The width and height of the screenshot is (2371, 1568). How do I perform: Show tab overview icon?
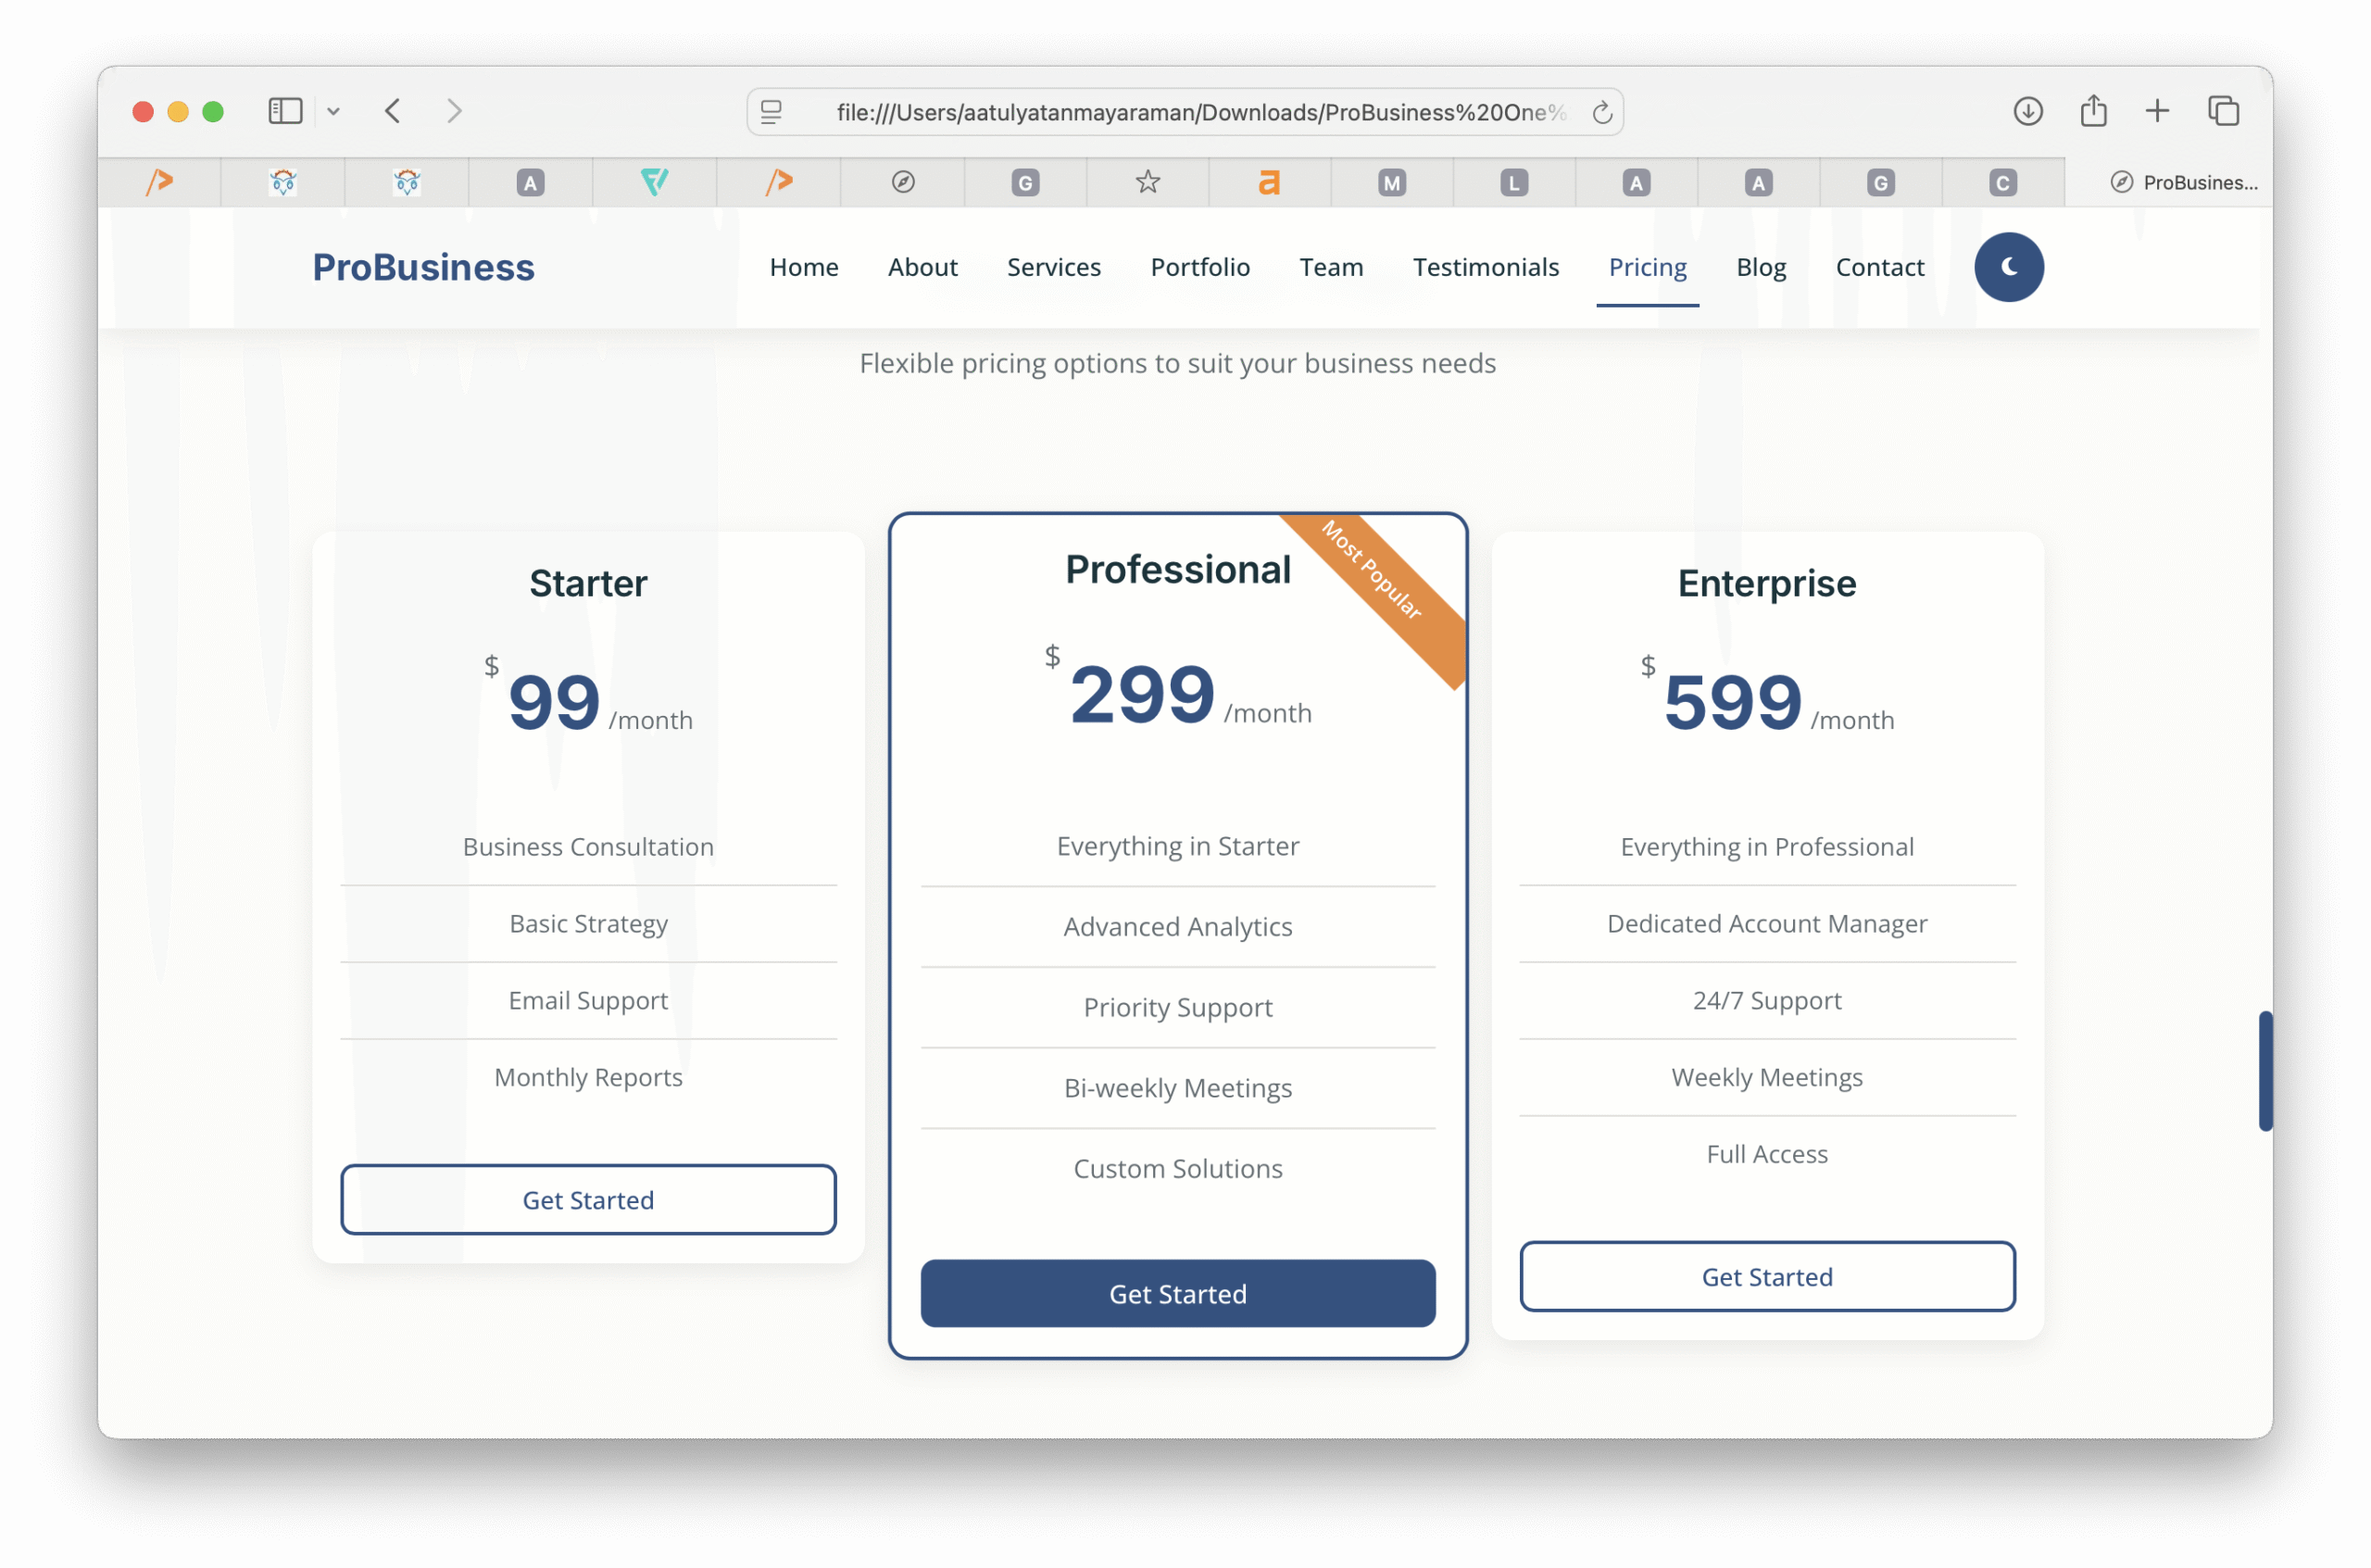(x=2223, y=111)
